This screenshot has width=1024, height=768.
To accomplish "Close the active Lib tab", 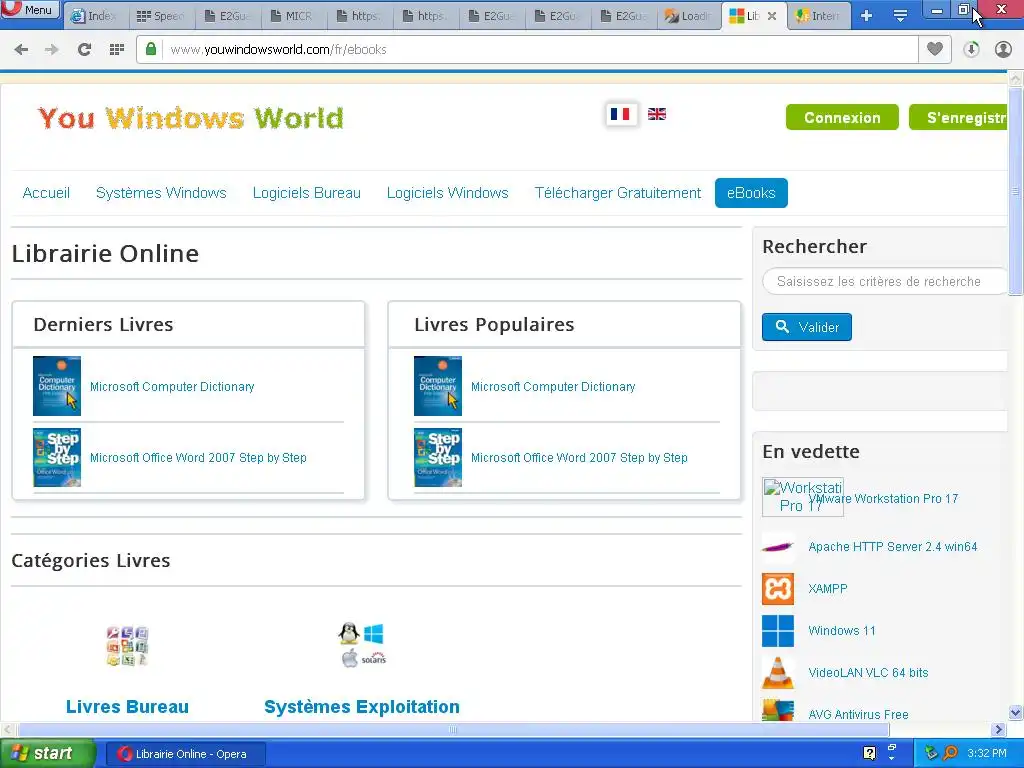I will click(x=771, y=16).
